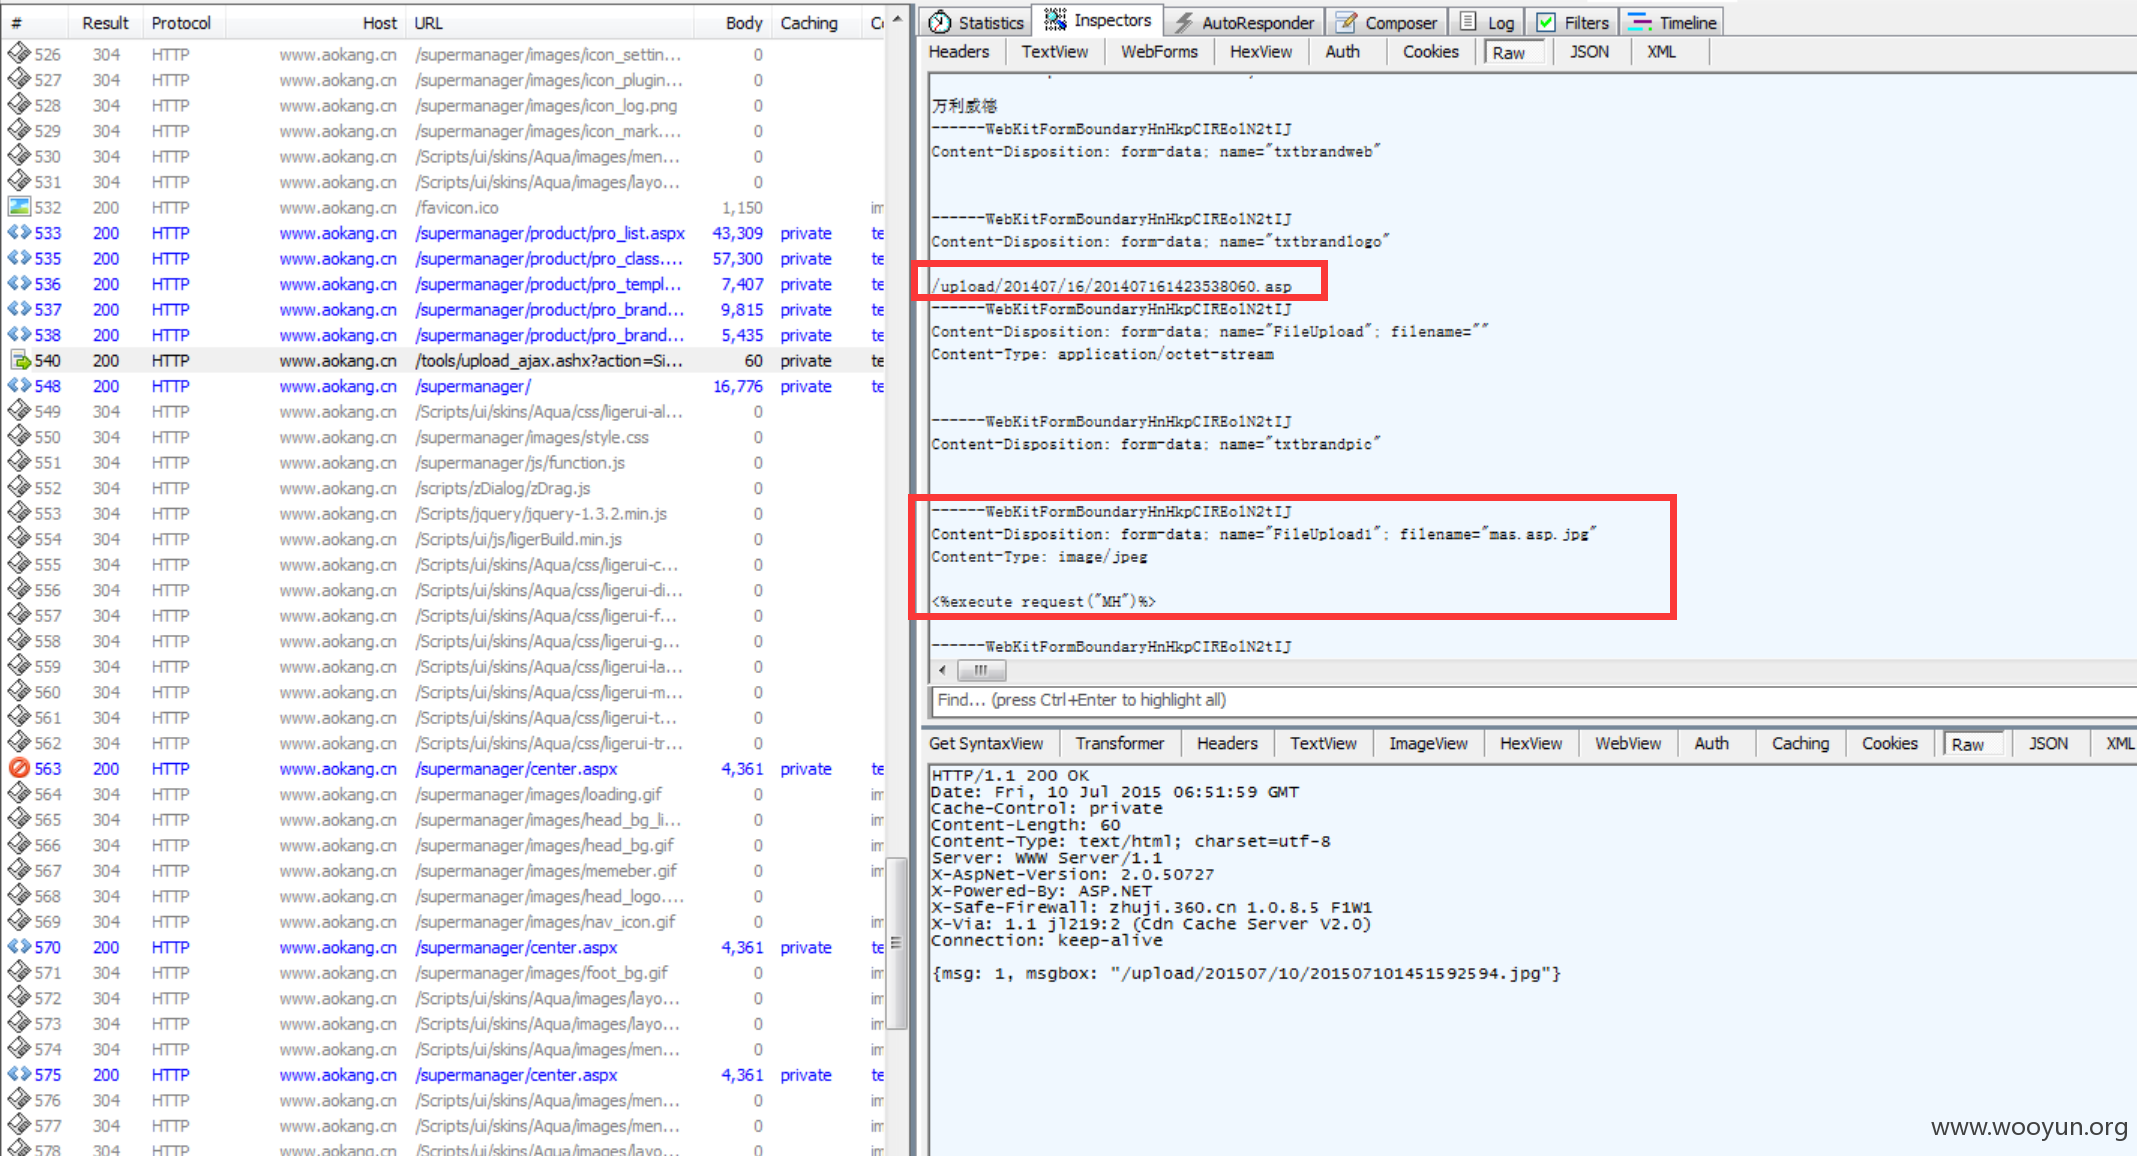Click the Composer pencil icon
2137x1156 pixels.
[1347, 22]
